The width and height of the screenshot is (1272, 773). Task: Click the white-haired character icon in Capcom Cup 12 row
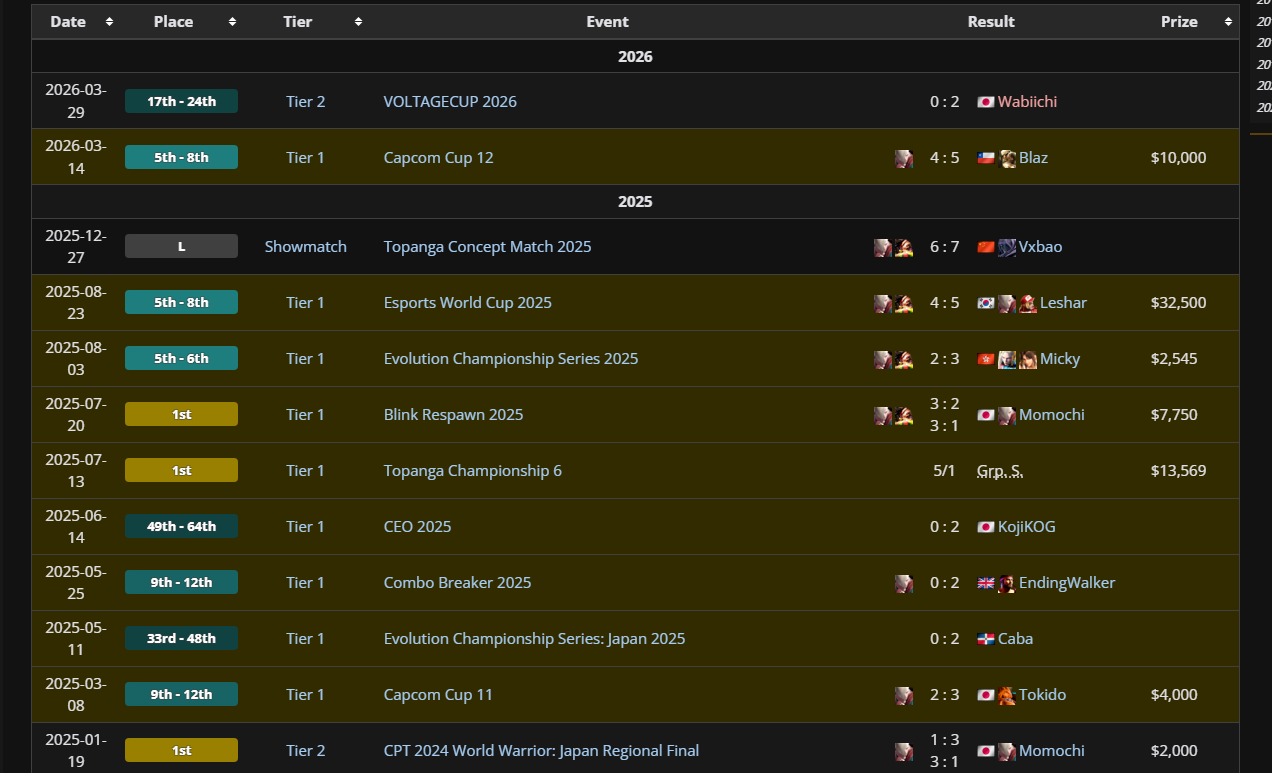(x=904, y=158)
